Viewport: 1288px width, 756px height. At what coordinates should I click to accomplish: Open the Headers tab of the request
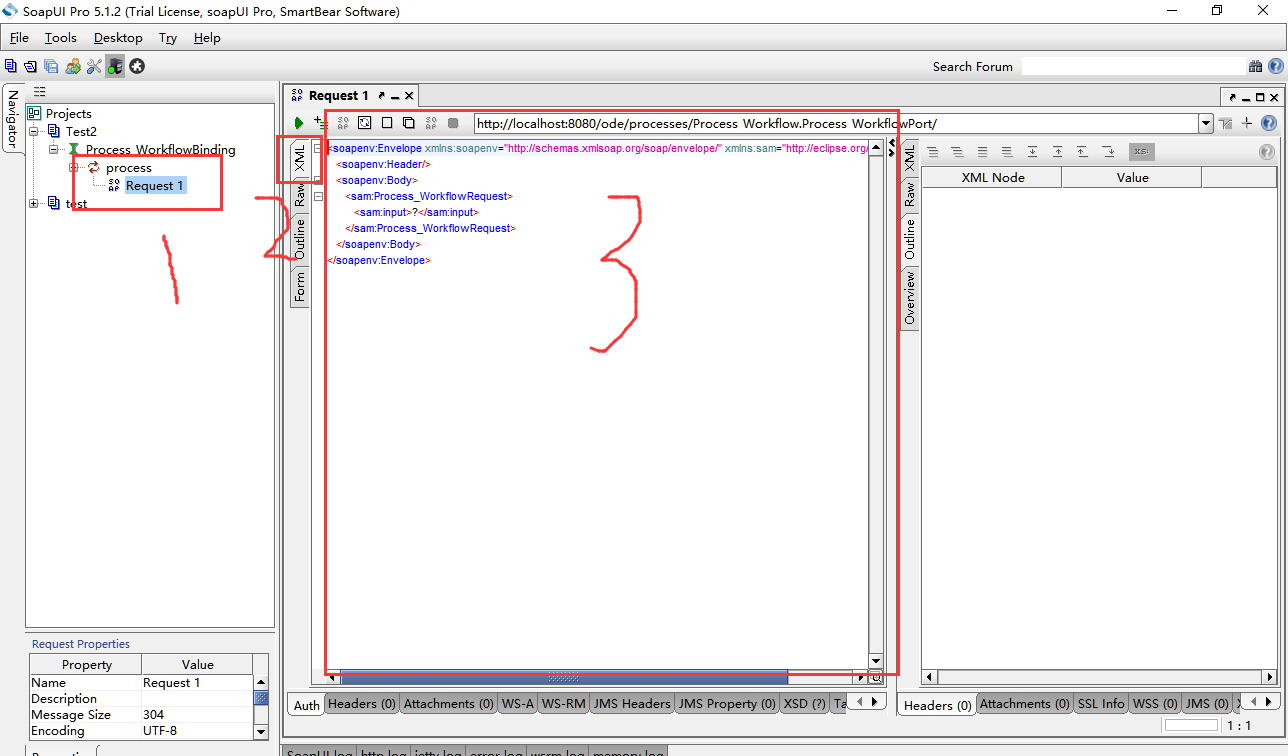point(361,703)
